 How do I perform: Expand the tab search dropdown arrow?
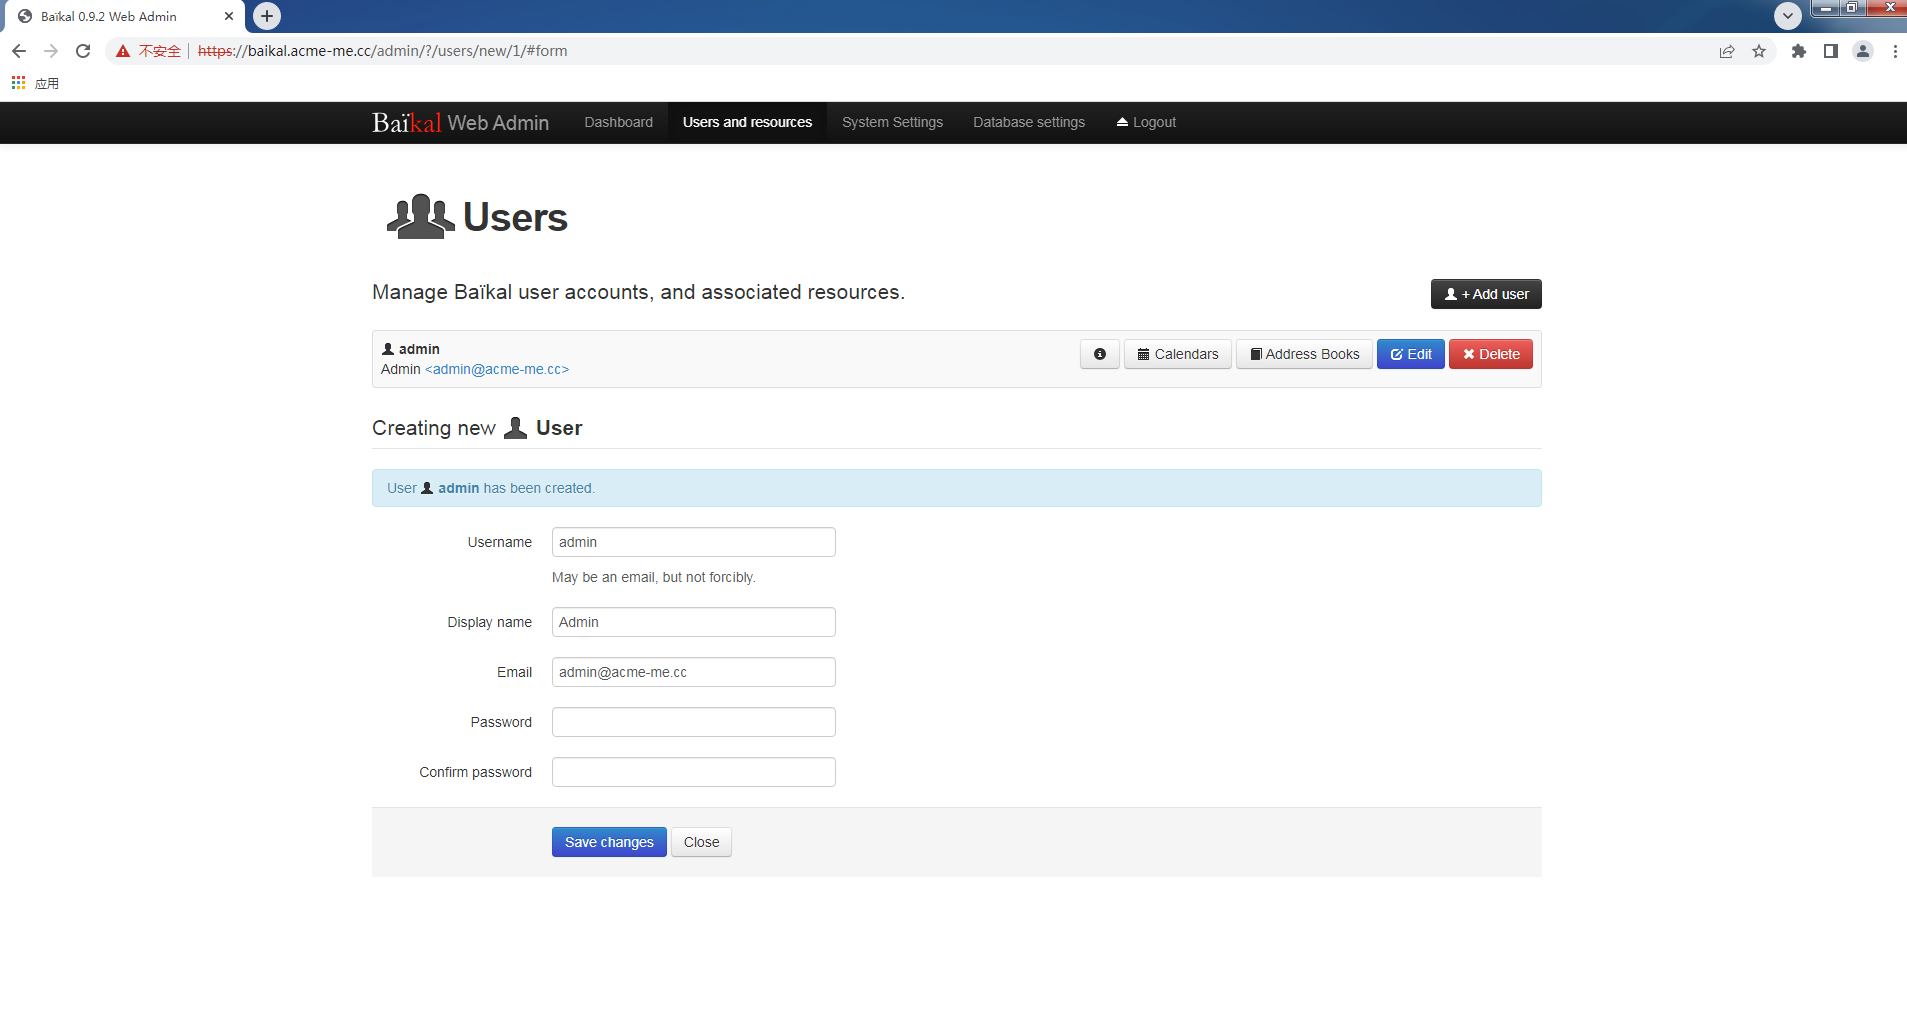point(1788,16)
